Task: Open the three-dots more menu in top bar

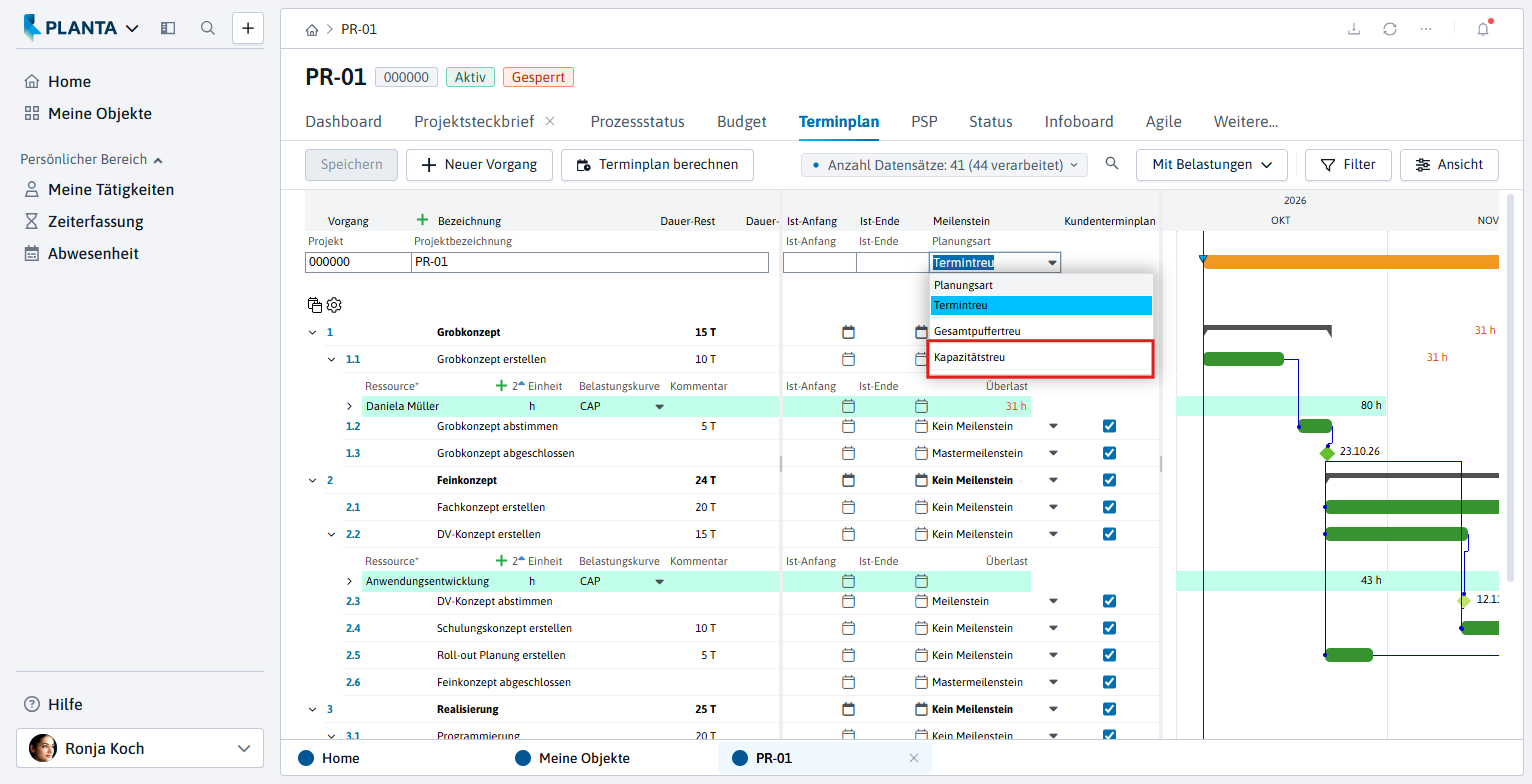Action: point(1426,29)
